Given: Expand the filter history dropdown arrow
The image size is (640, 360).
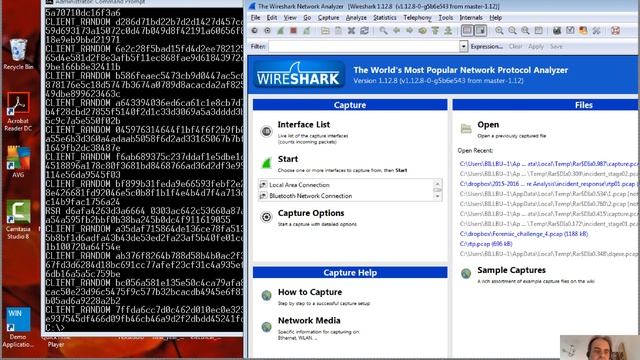Looking at the screenshot, I should [463, 47].
